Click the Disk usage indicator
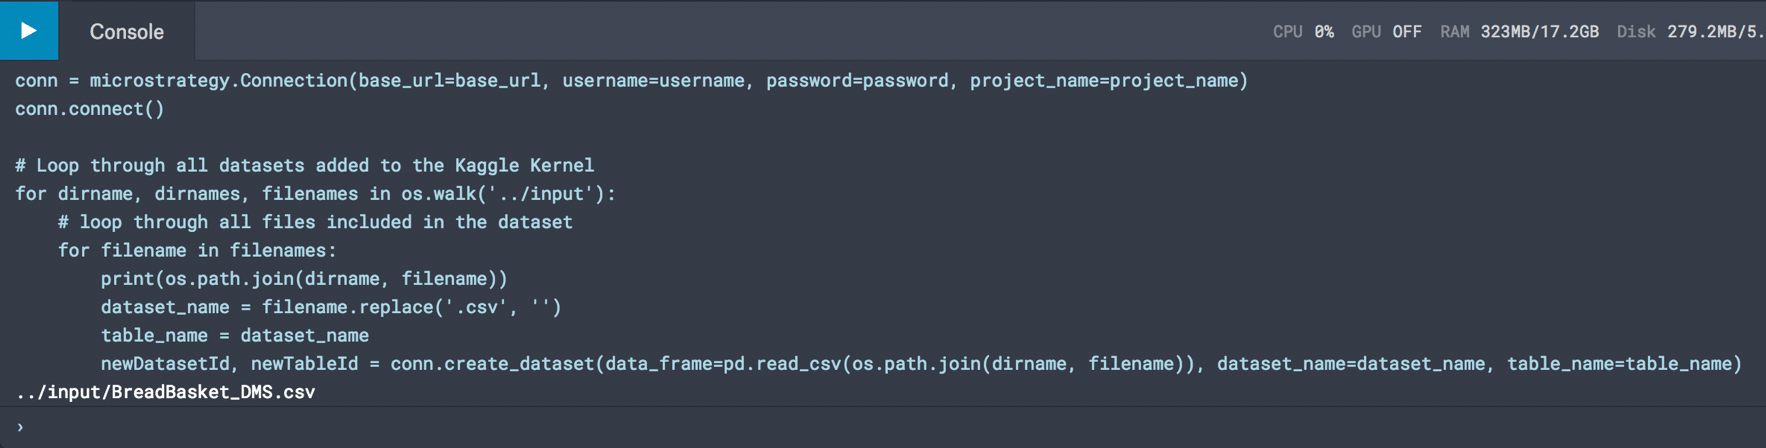Viewport: 1766px width, 448px height. coord(1690,32)
